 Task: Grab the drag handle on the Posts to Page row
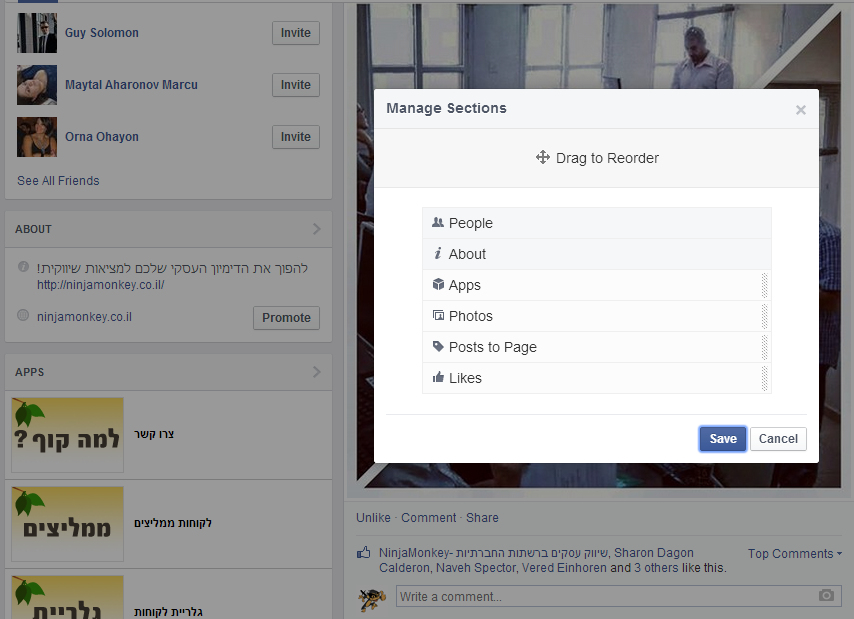pos(764,347)
